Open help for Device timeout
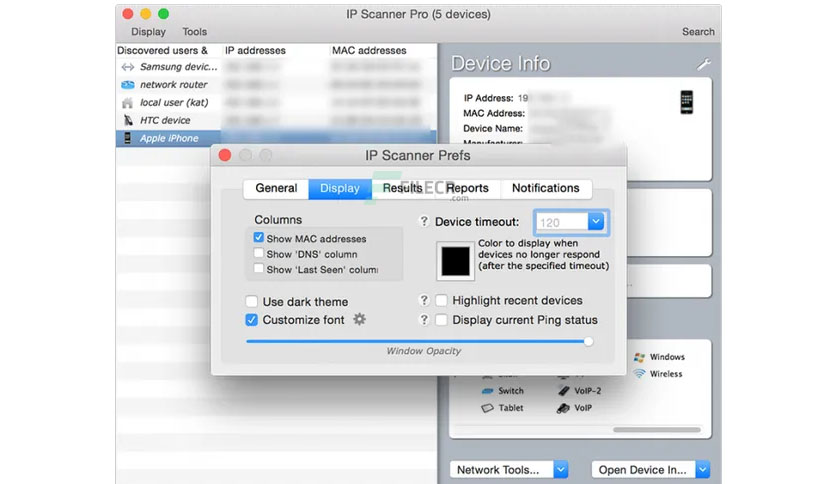The height and width of the screenshot is (484, 836). (x=424, y=221)
